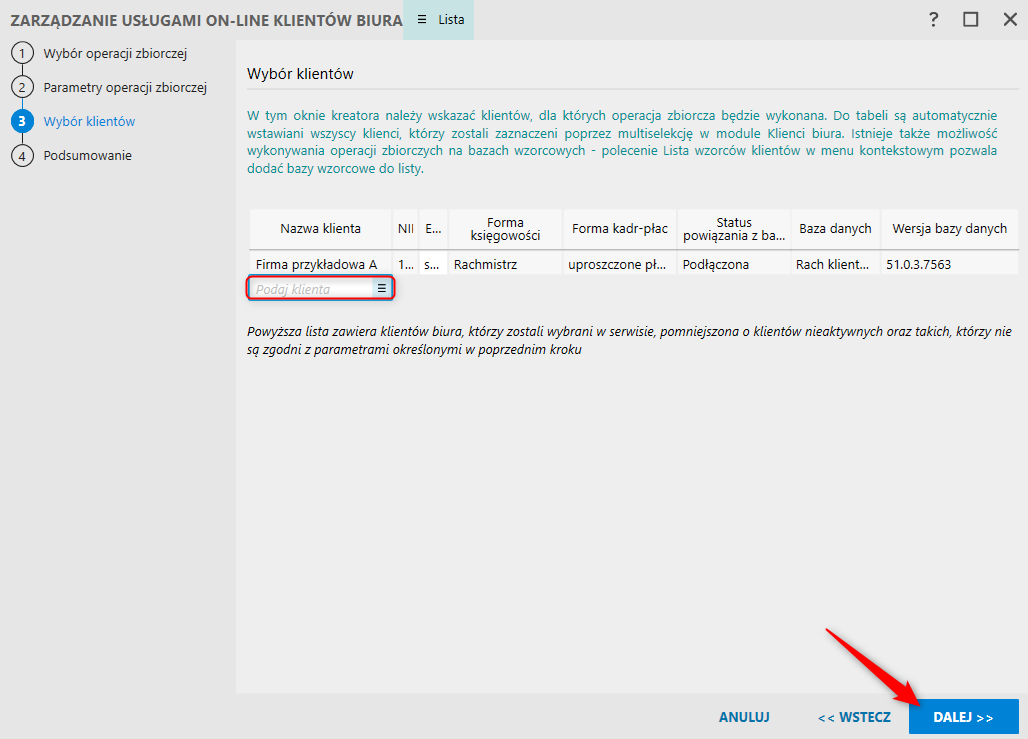Sort by Forma księgowości column
The height and width of the screenshot is (739, 1028).
(505, 229)
